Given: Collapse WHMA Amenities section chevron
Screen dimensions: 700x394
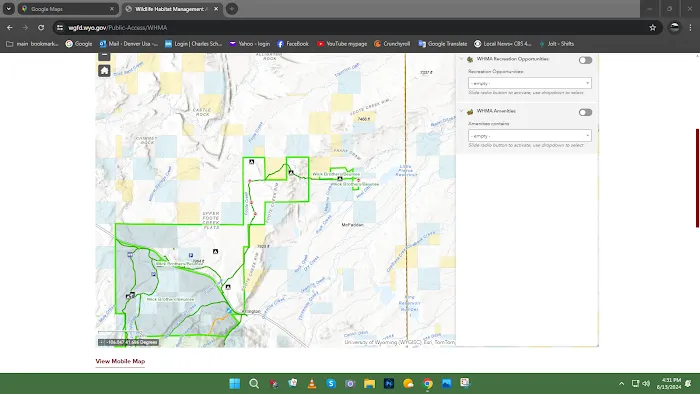Looking at the screenshot, I should click(x=461, y=111).
